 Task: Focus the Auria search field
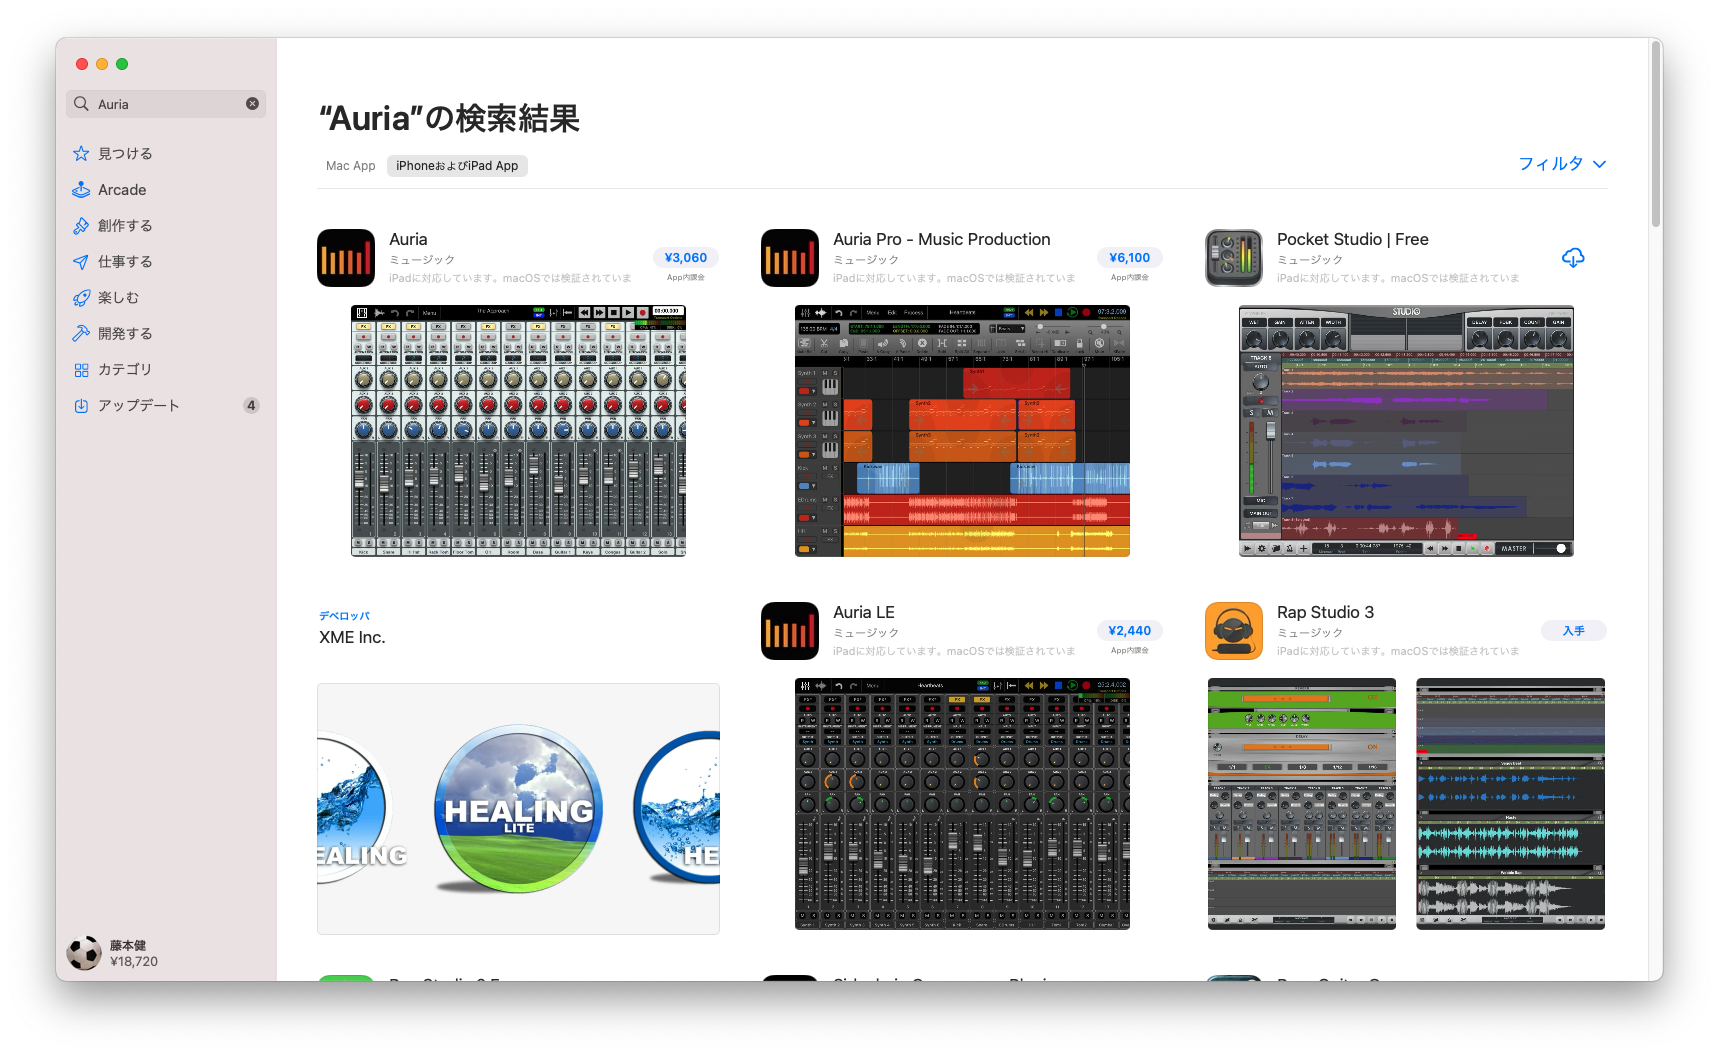point(166,104)
